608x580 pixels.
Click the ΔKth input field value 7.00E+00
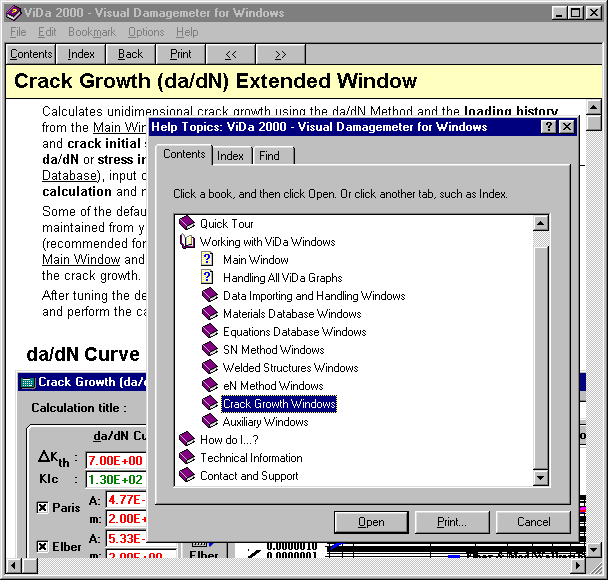point(116,461)
